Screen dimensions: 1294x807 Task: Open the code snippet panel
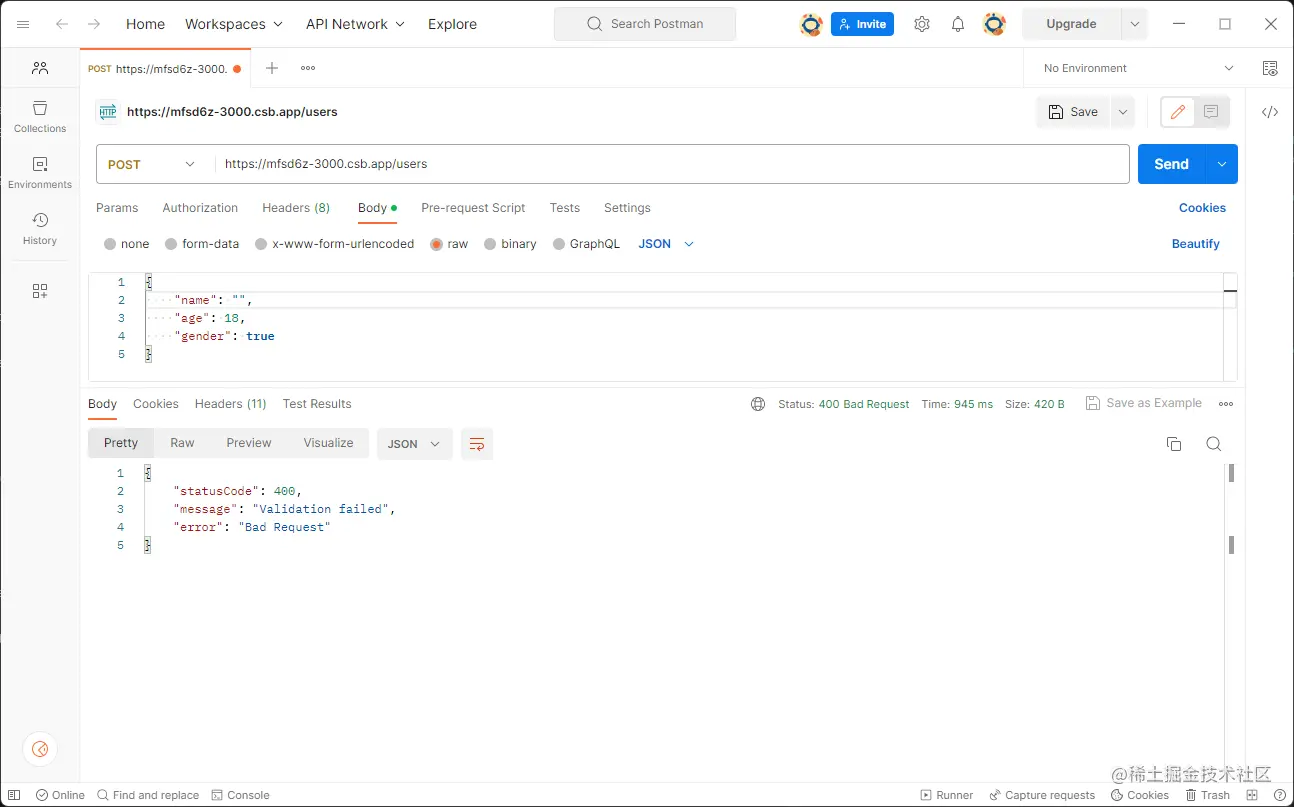[x=1270, y=112]
